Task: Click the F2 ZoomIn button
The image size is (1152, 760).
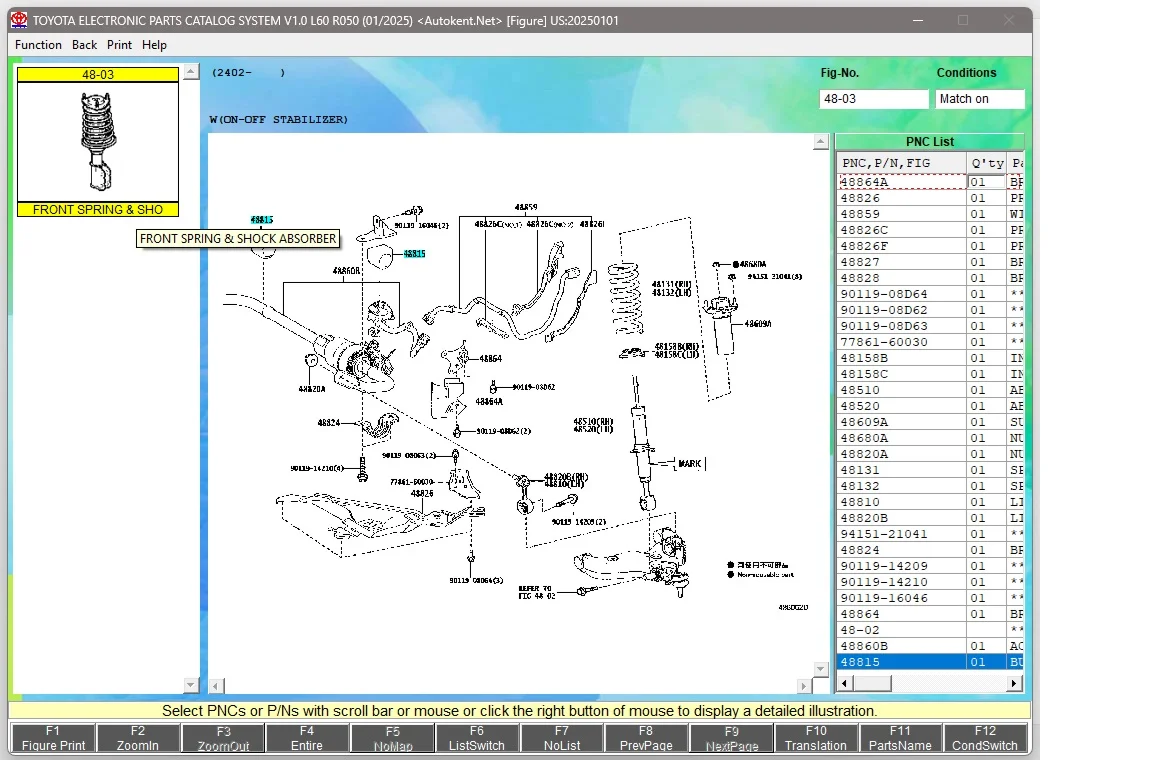Action: pyautogui.click(x=137, y=738)
